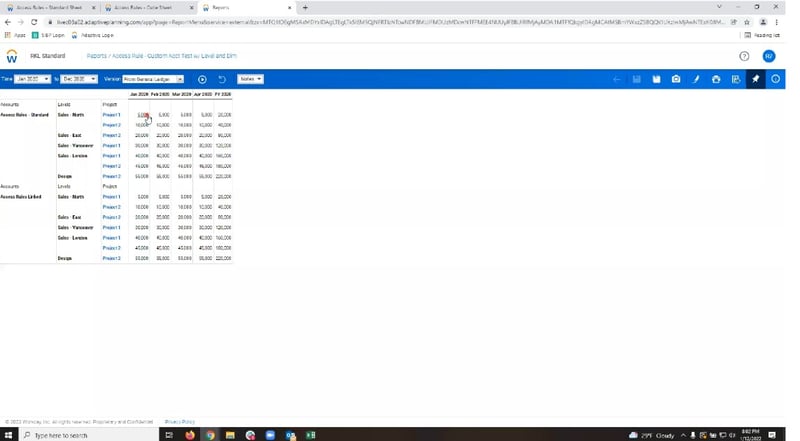The image size is (800, 441).
Task: Toggle the pin icon in blue toolbar
Action: [x=755, y=79]
